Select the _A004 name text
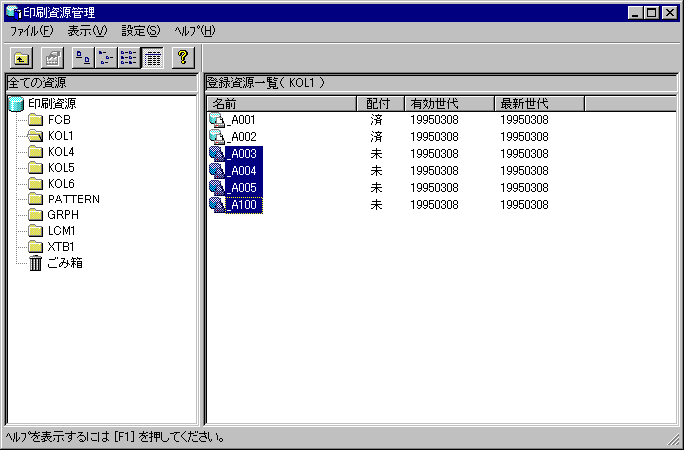The image size is (684, 450). click(243, 171)
